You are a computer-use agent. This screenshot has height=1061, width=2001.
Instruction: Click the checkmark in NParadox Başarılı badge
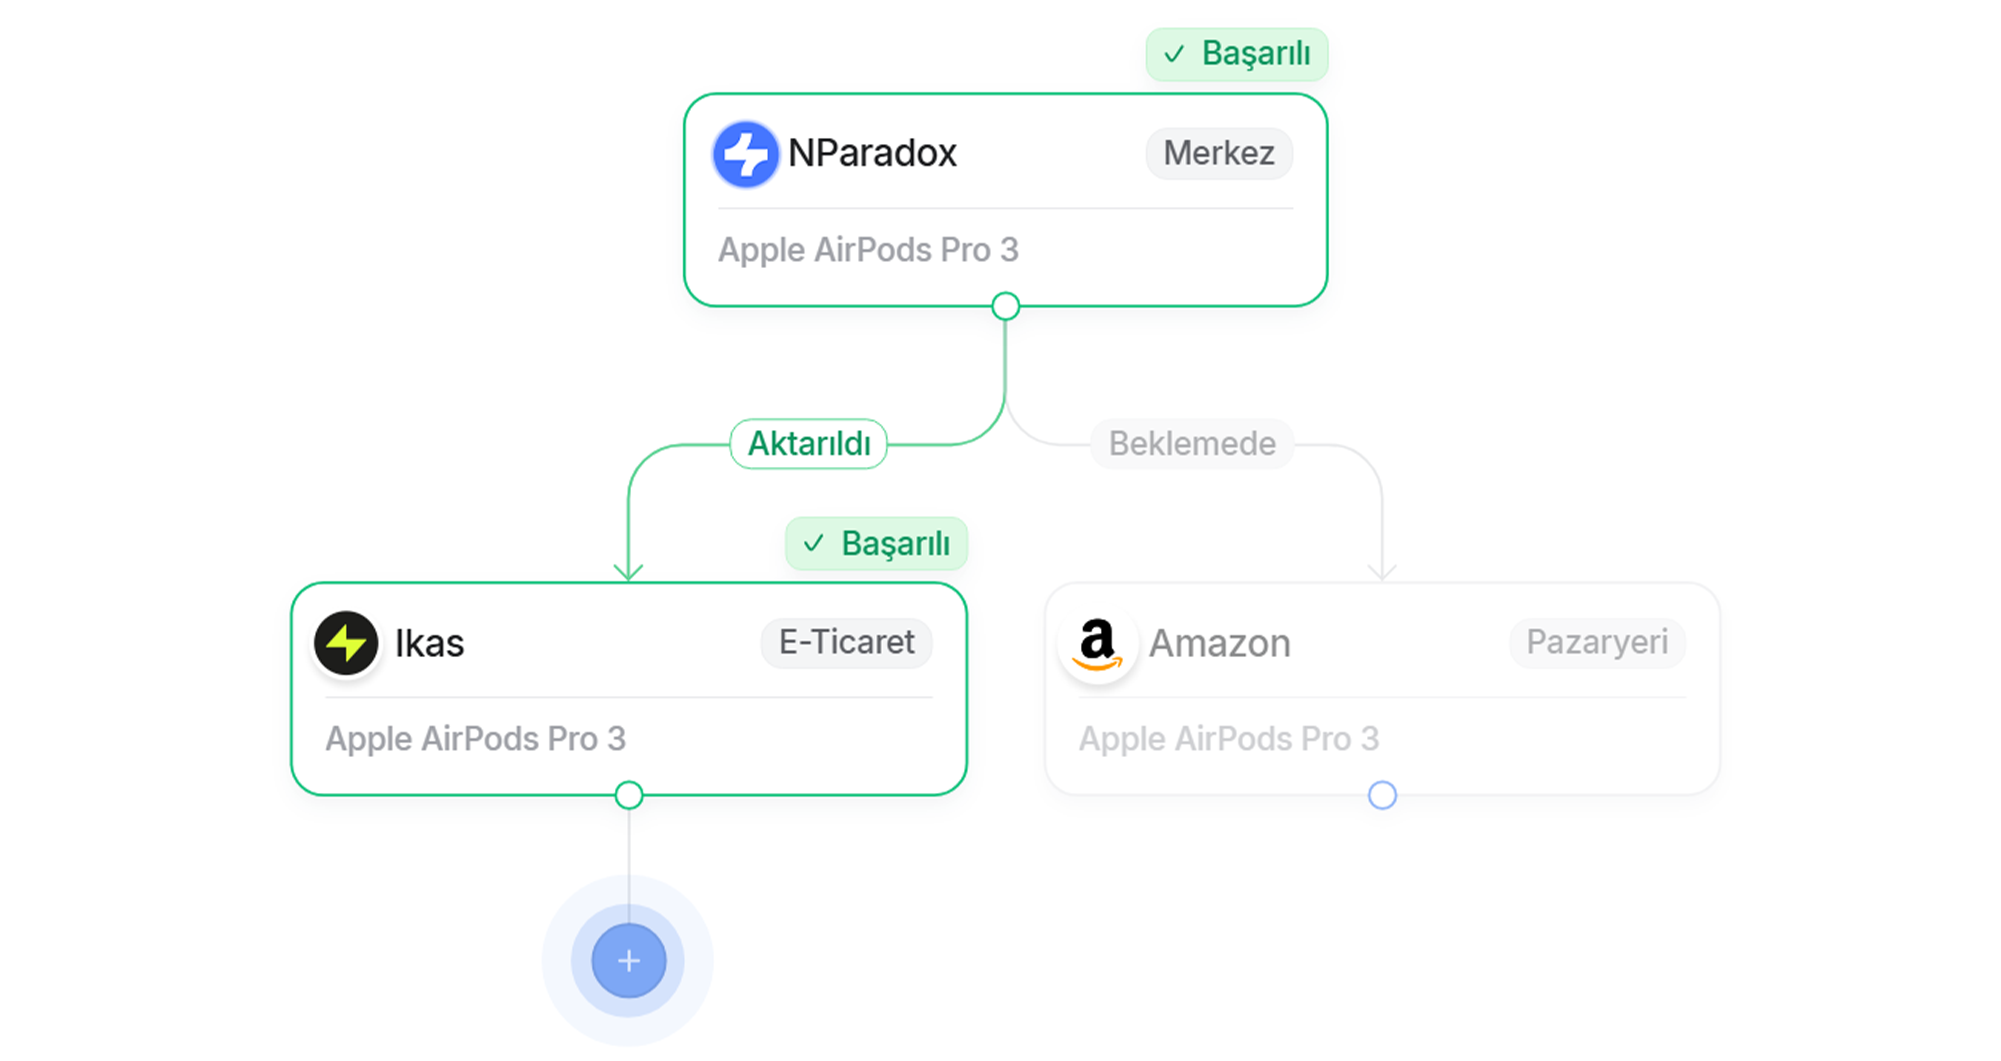point(1174,54)
